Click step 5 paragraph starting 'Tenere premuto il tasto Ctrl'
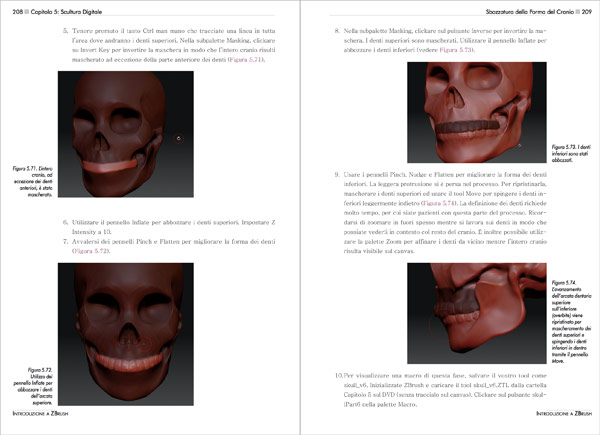The height and width of the screenshot is (435, 600). 173,45
